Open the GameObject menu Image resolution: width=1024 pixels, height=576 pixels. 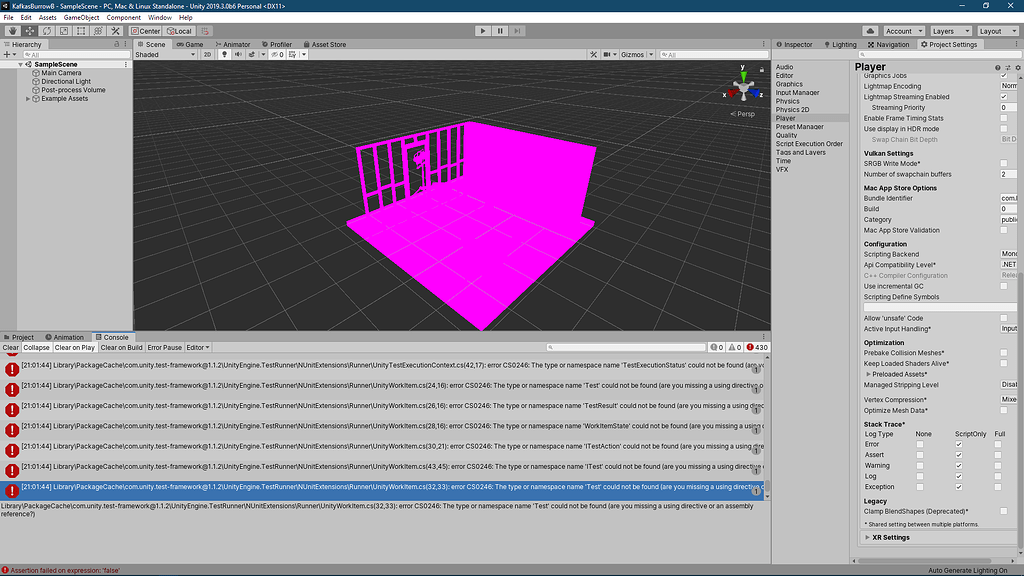pyautogui.click(x=80, y=17)
